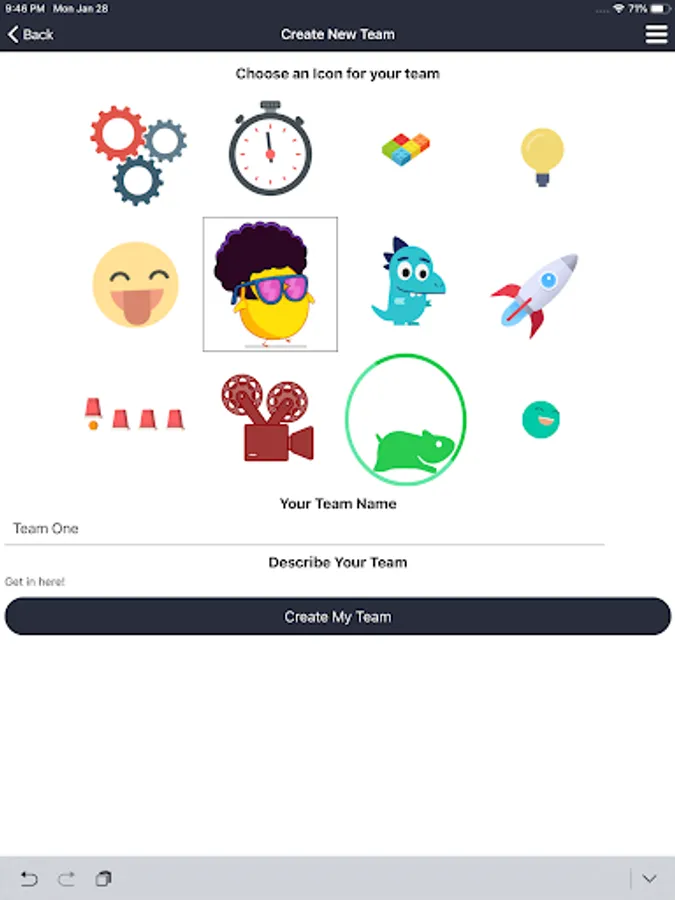Go back using the Back button
The height and width of the screenshot is (900, 675).
pyautogui.click(x=30, y=34)
